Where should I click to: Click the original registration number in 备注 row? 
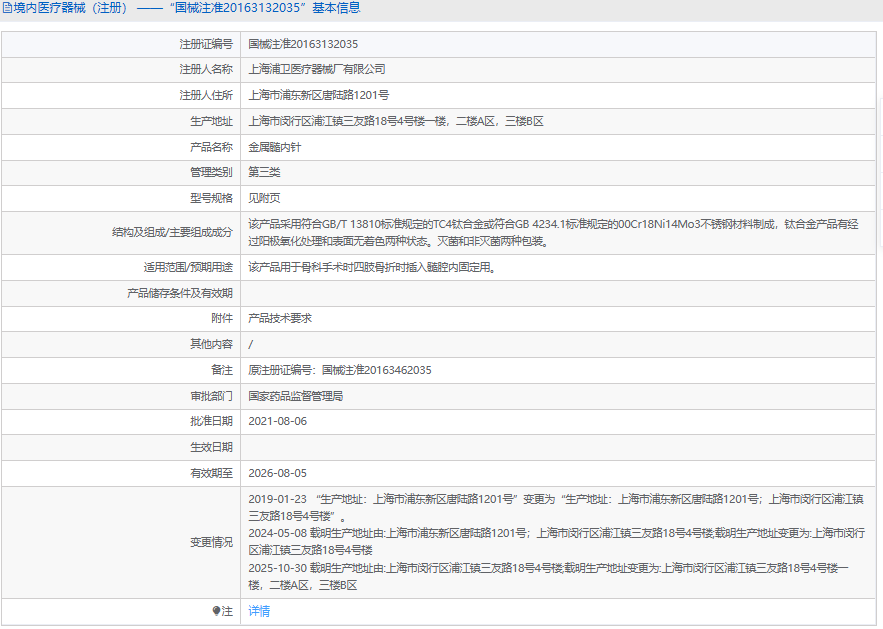tap(340, 370)
